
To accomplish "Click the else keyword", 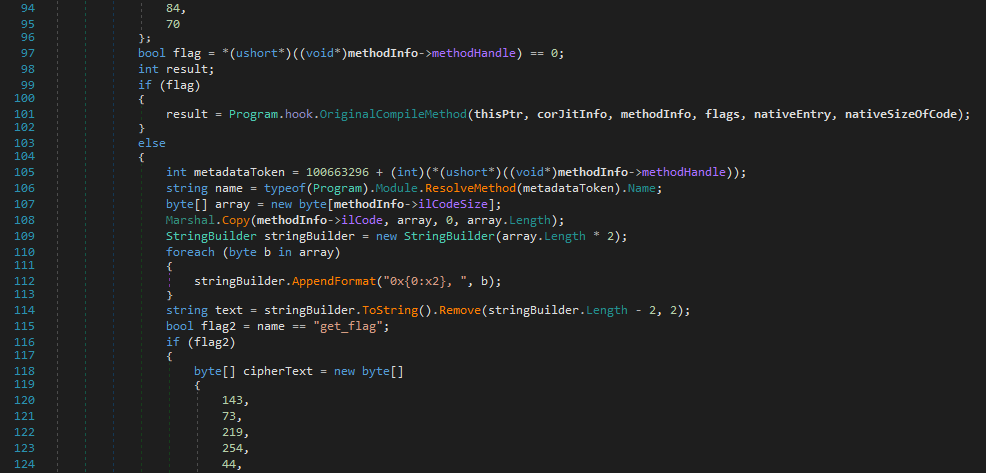I will [x=152, y=142].
